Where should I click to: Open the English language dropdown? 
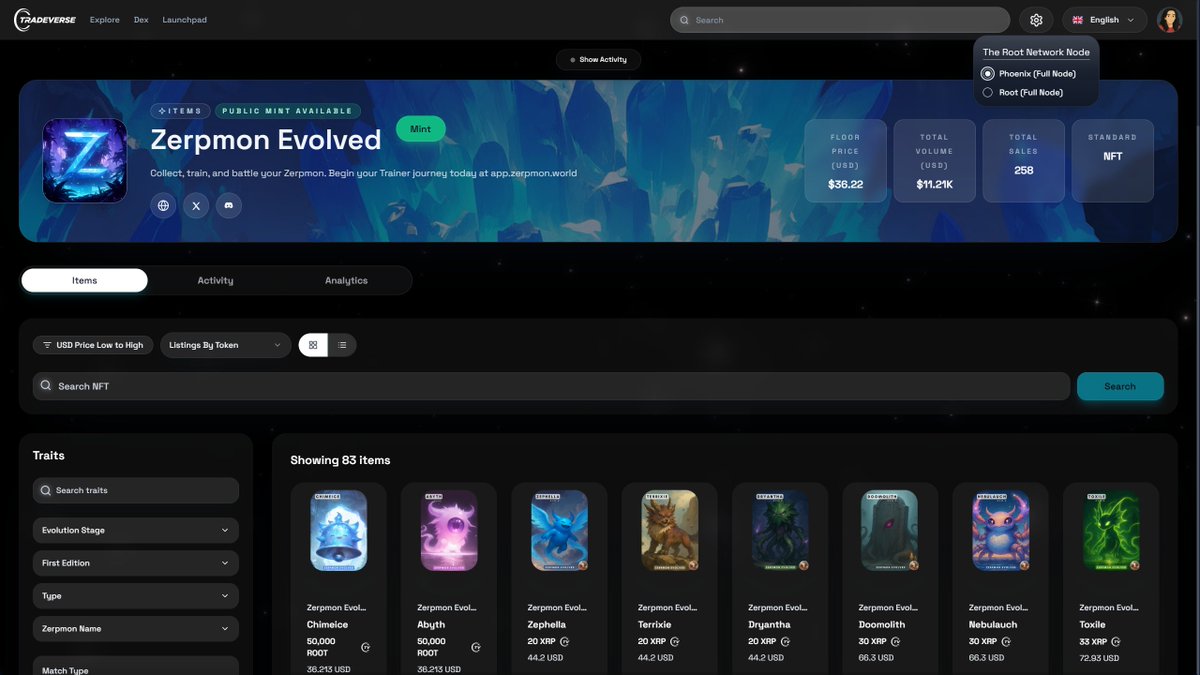pyautogui.click(x=1104, y=20)
